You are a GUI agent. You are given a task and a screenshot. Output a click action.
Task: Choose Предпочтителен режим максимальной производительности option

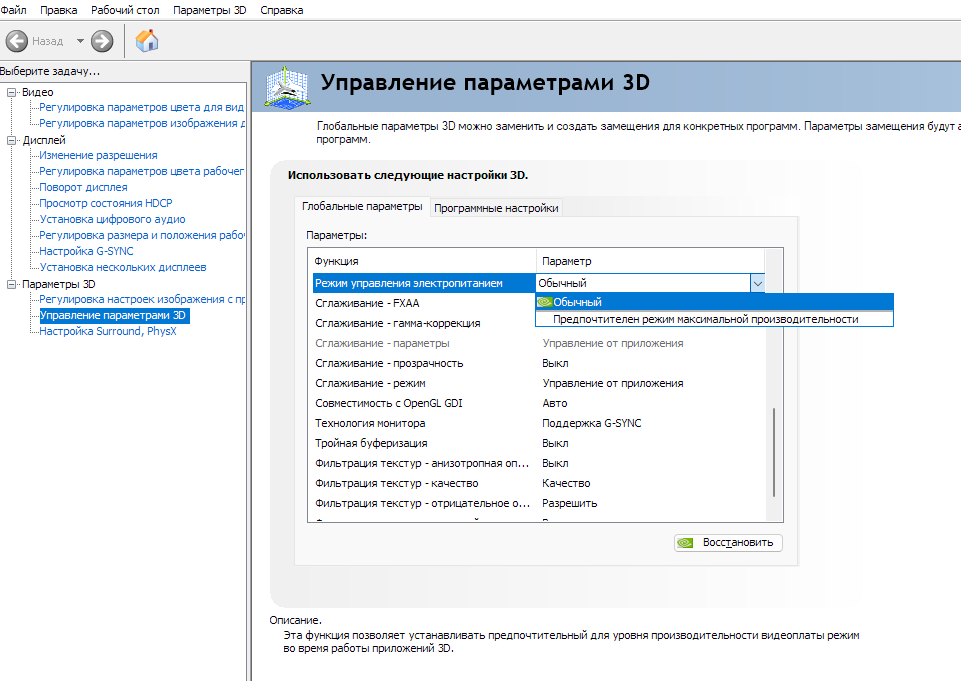click(x=705, y=319)
